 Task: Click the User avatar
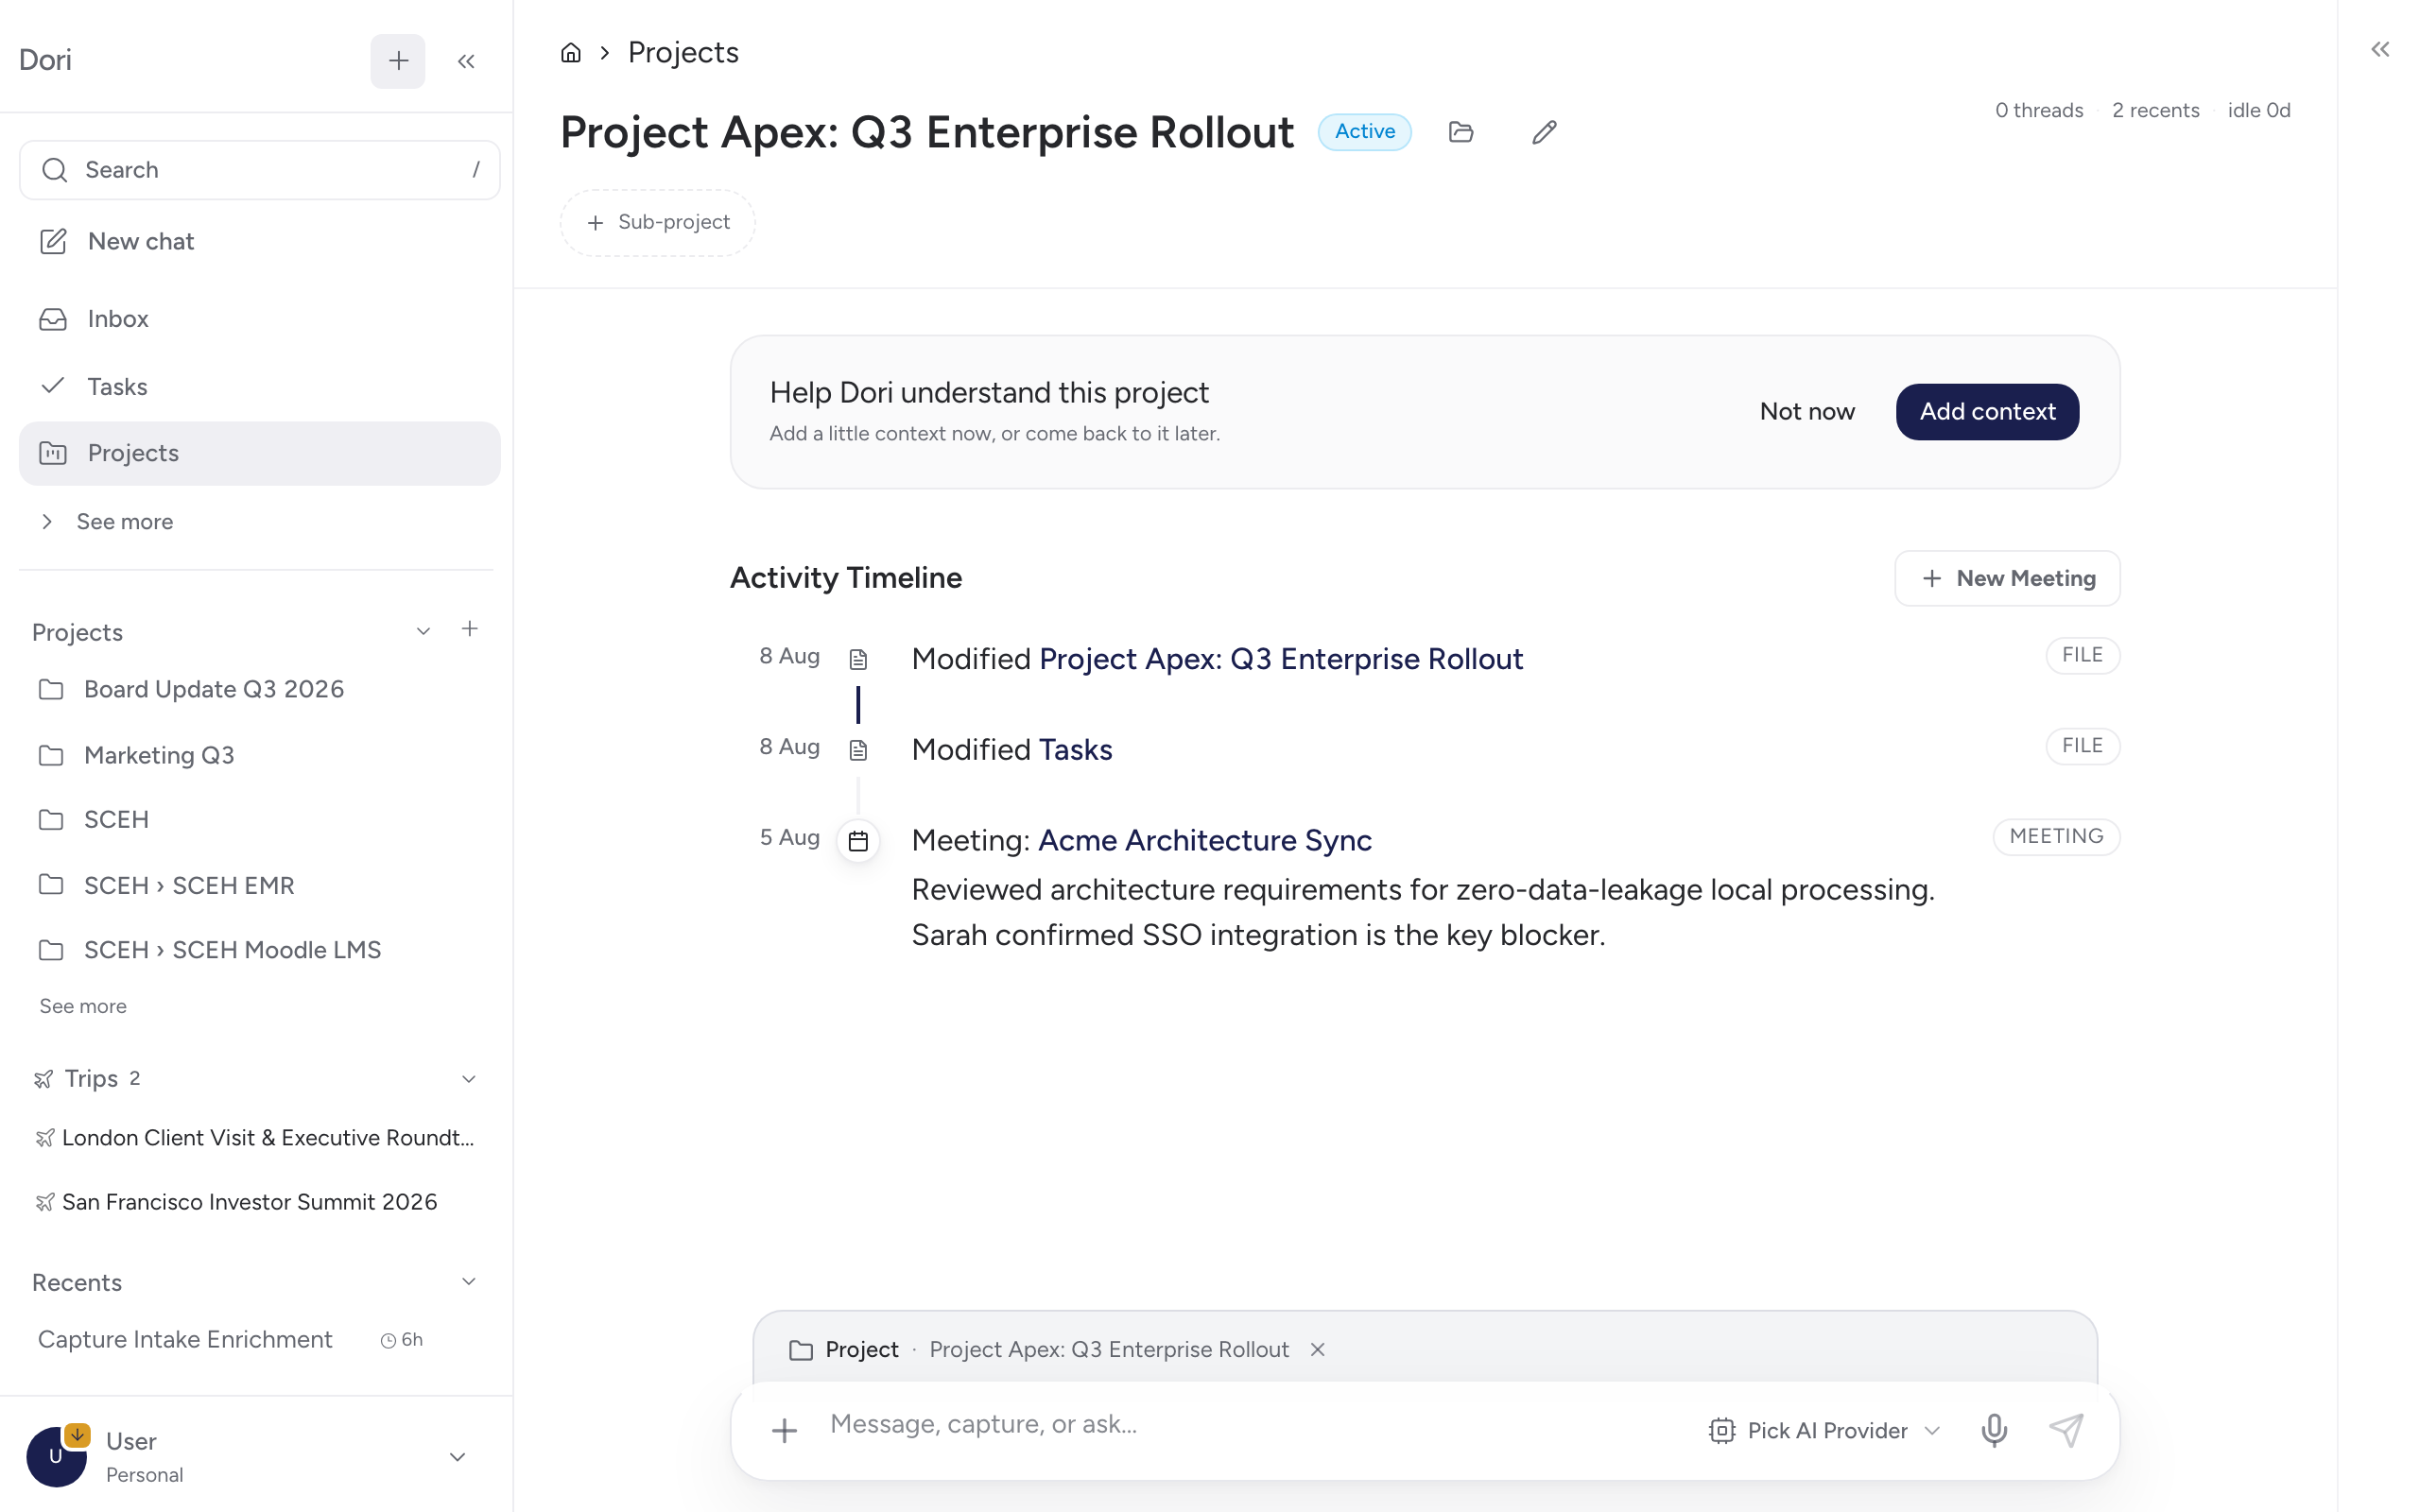(x=56, y=1457)
